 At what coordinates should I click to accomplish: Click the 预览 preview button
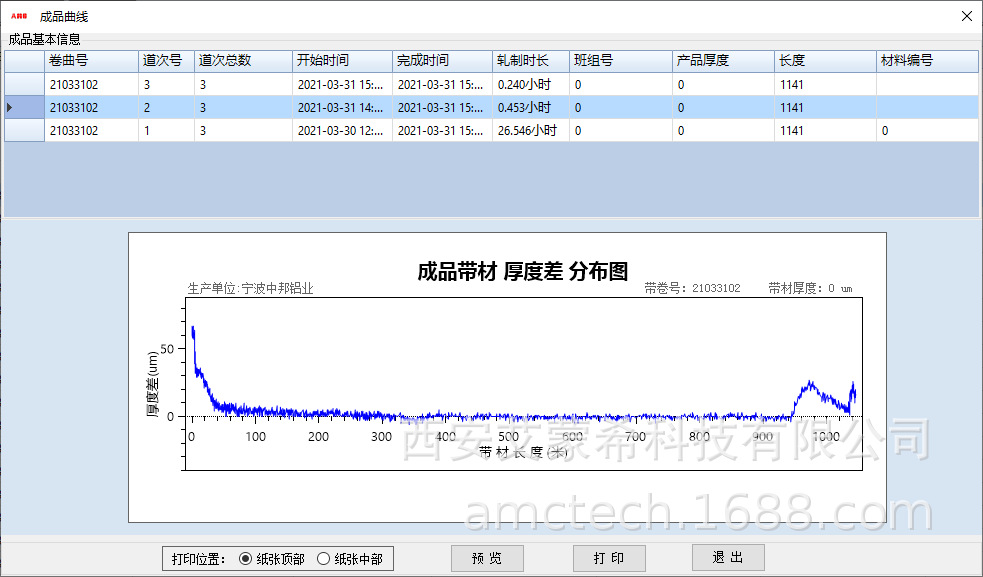point(487,558)
